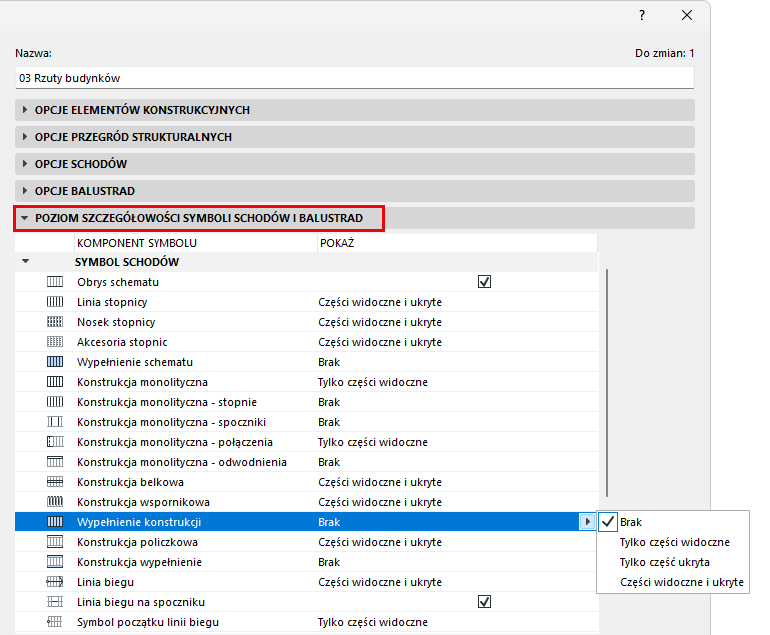This screenshot has height=635, width=770.
Task: Choose Tylko części widoczne in popup menu
Action: point(674,542)
